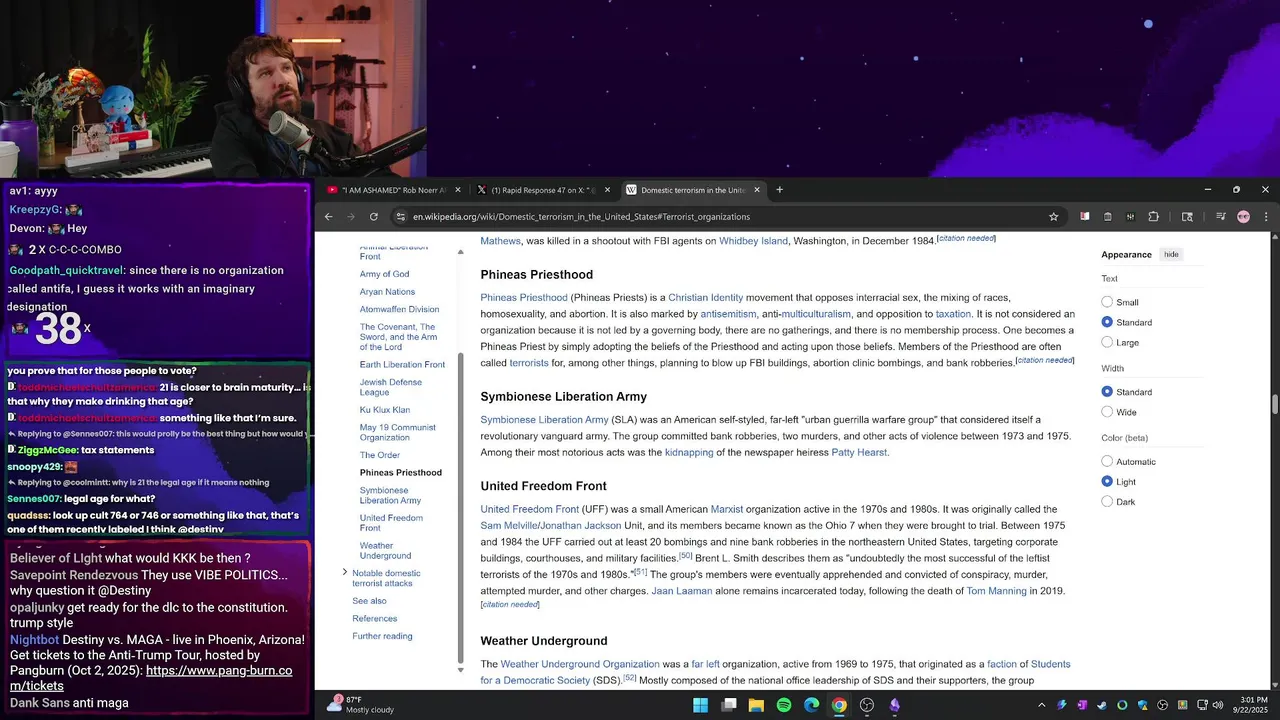Image resolution: width=1280 pixels, height=720 pixels.
Task: Reload the page with the refresh icon
Action: pos(374,217)
